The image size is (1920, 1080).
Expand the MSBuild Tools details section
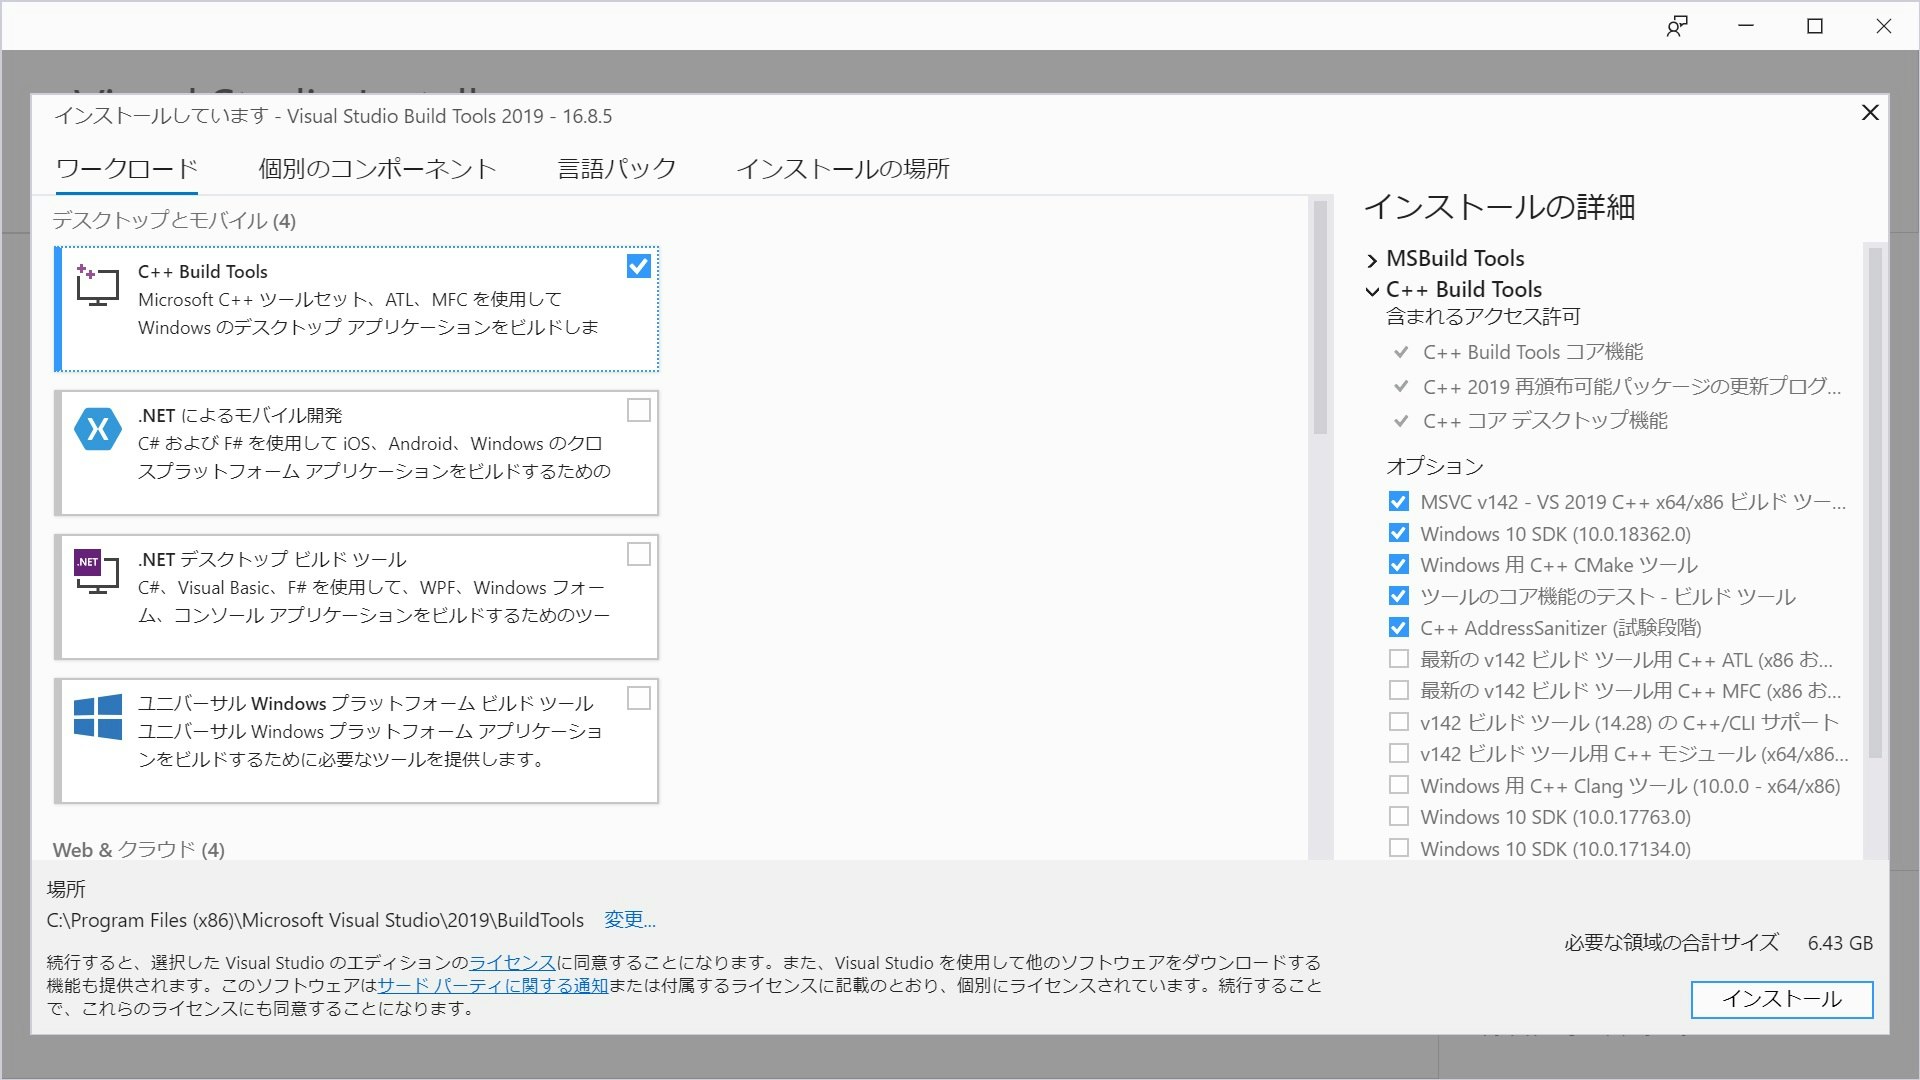coord(1372,260)
